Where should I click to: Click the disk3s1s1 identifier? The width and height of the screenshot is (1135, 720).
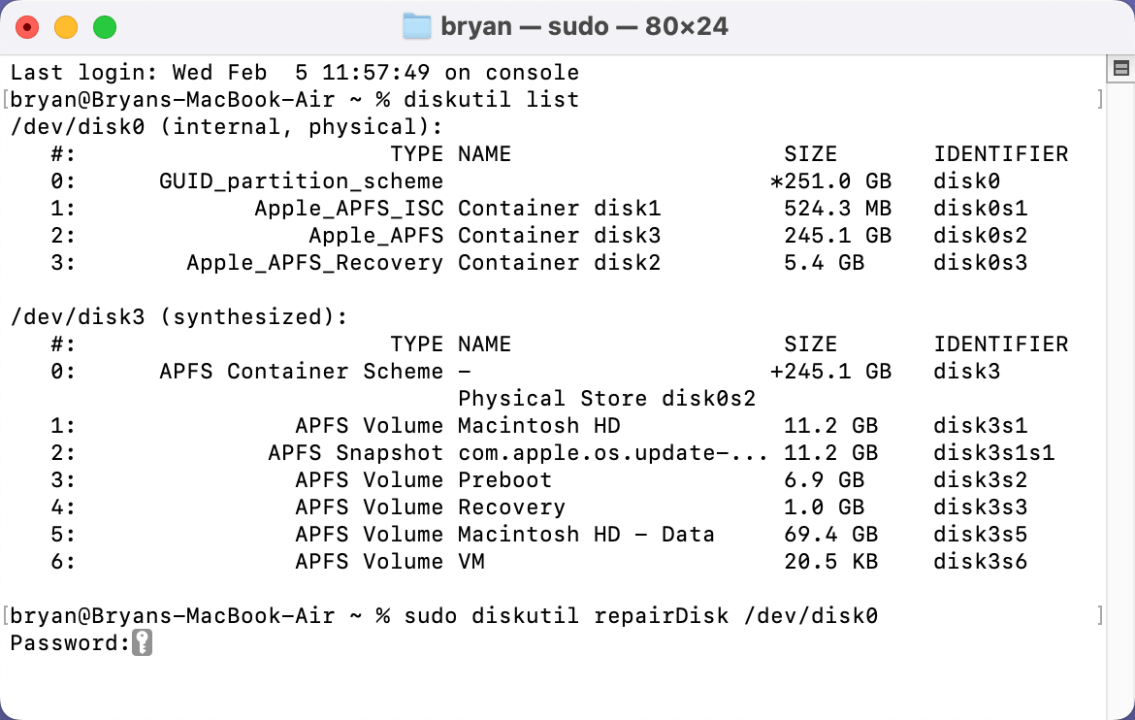(x=993, y=453)
